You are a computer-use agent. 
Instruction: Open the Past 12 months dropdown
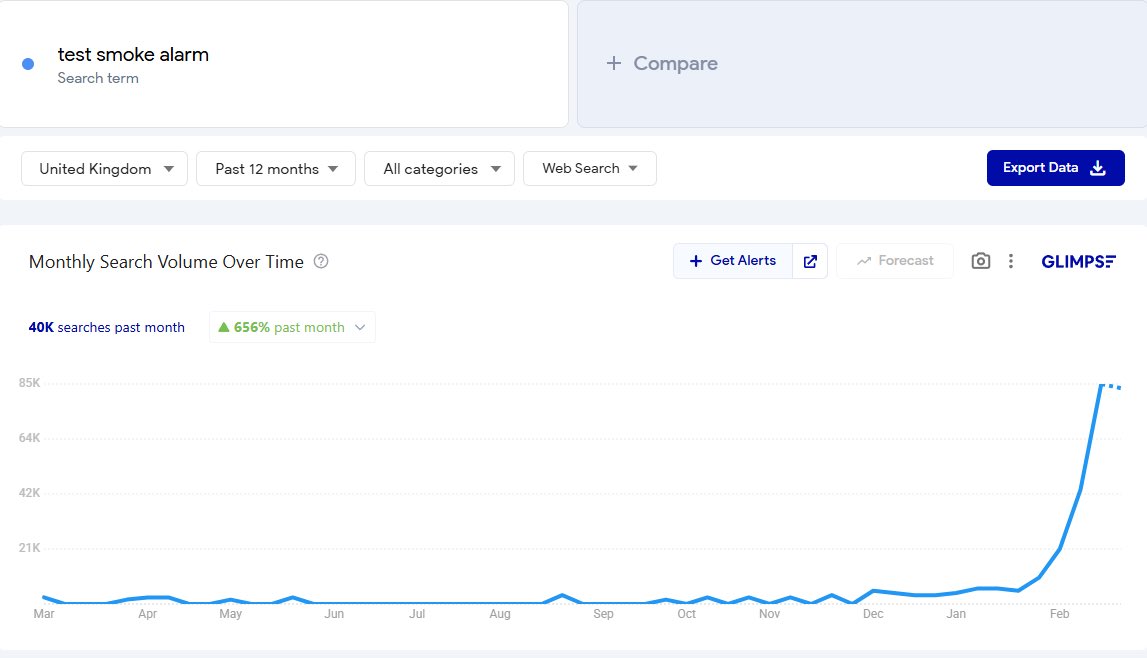[x=276, y=169]
